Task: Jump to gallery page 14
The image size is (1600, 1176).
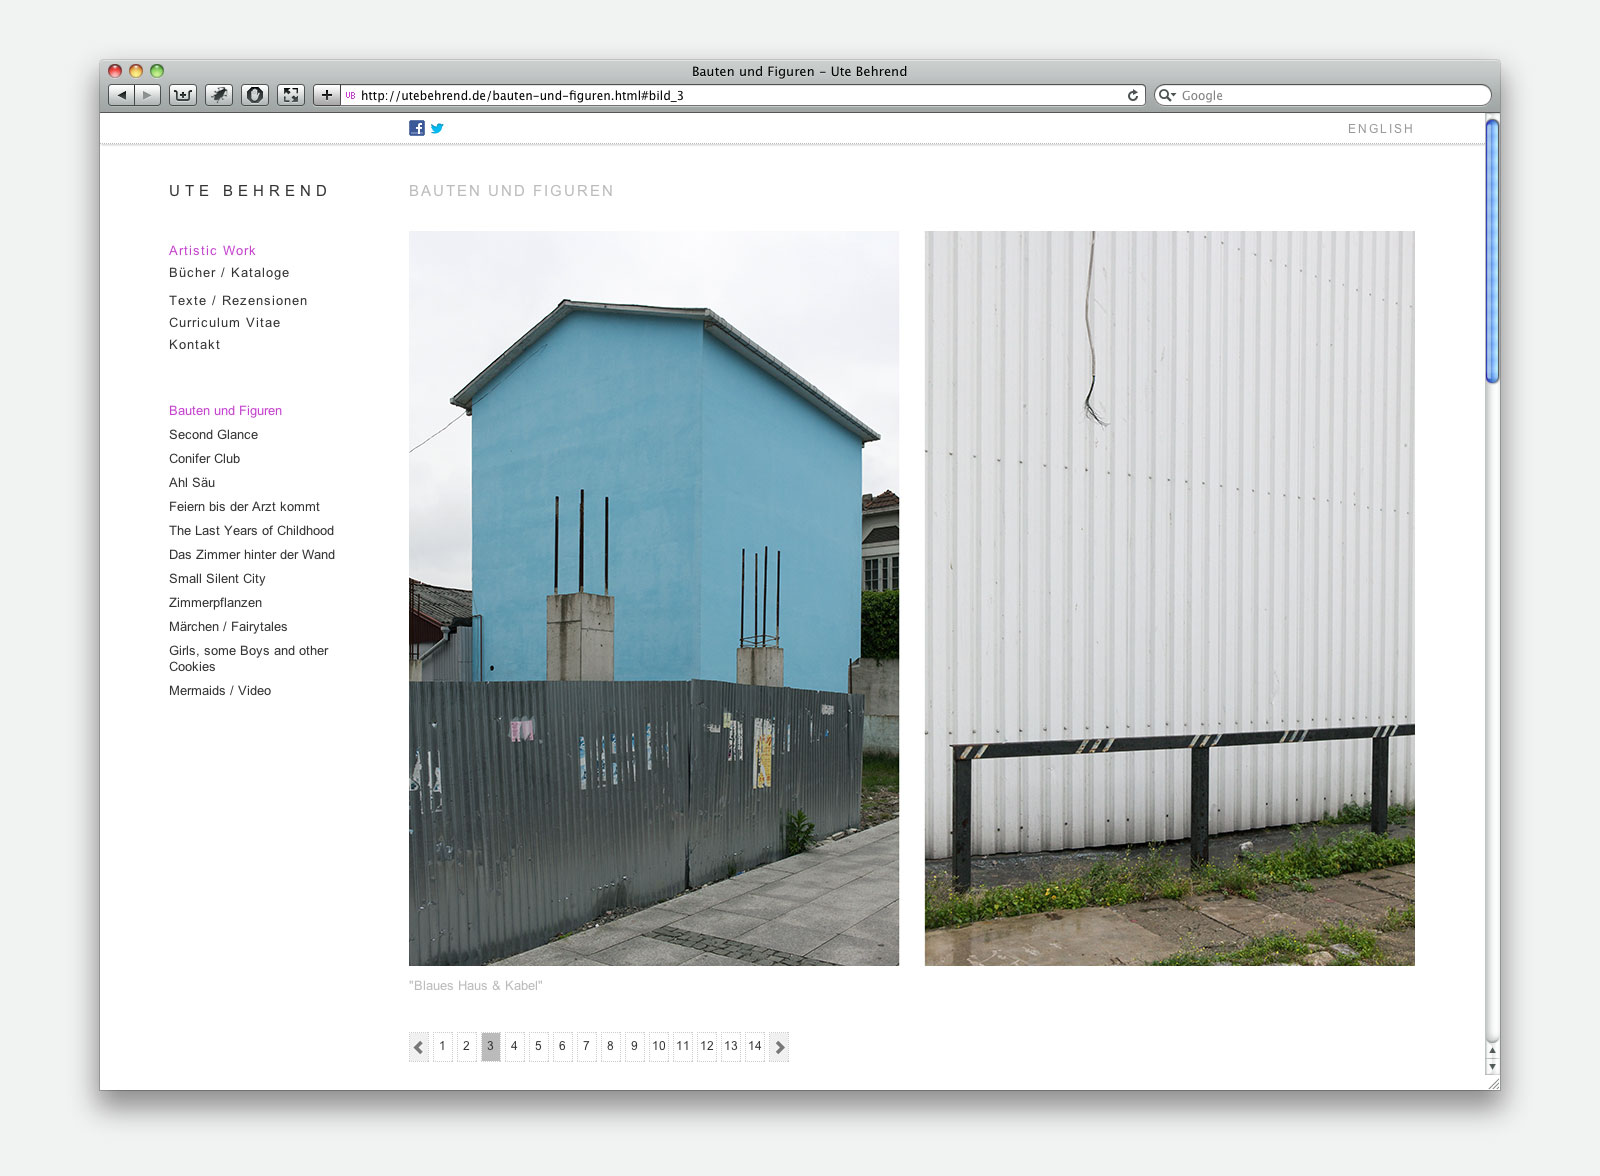Action: coord(755,1046)
